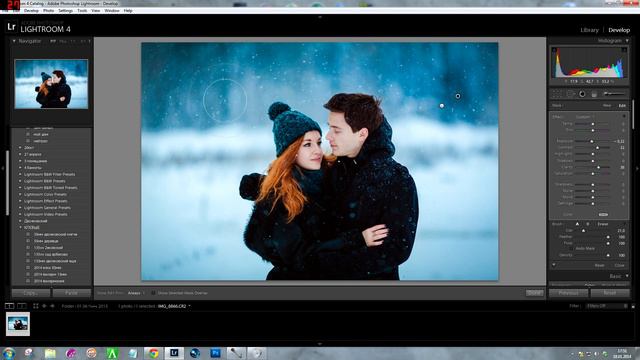Click the Previous button
The width and height of the screenshot is (640, 360).
click(568, 293)
